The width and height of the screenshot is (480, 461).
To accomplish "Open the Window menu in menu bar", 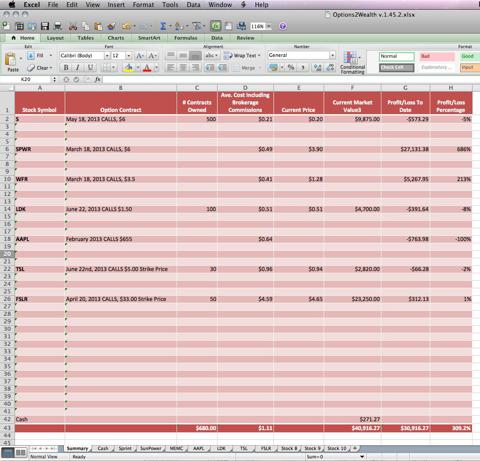I will tap(220, 5).
